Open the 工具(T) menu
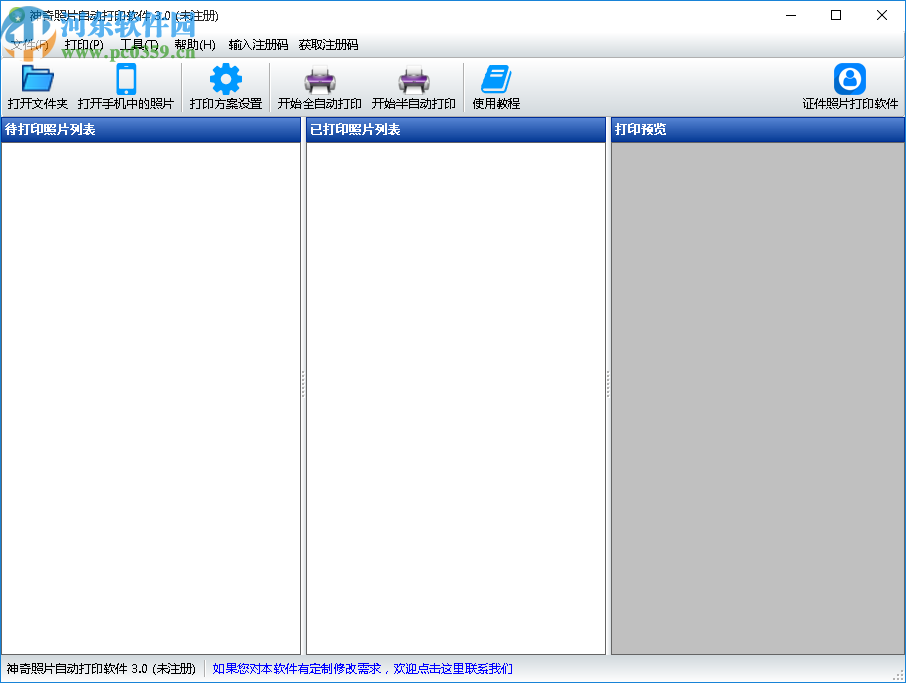The image size is (906, 683). coord(139,44)
